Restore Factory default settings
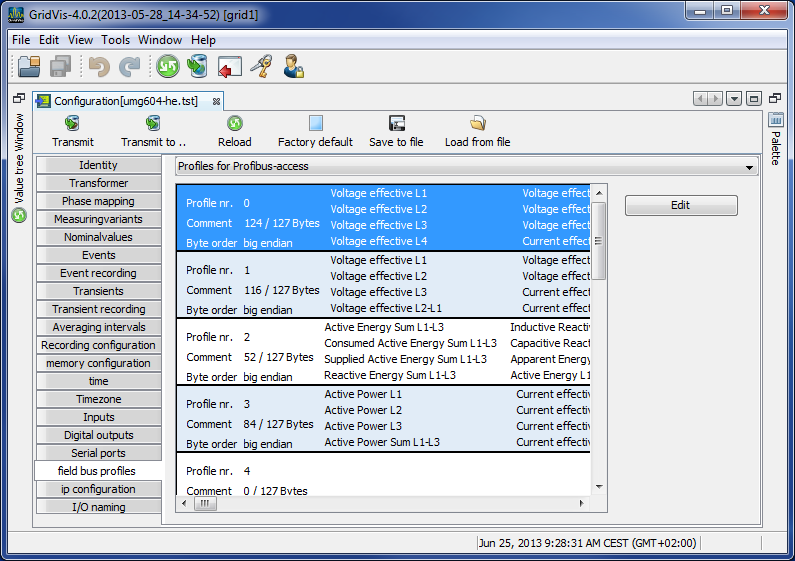Screen dimensions: 795x561 [315, 131]
